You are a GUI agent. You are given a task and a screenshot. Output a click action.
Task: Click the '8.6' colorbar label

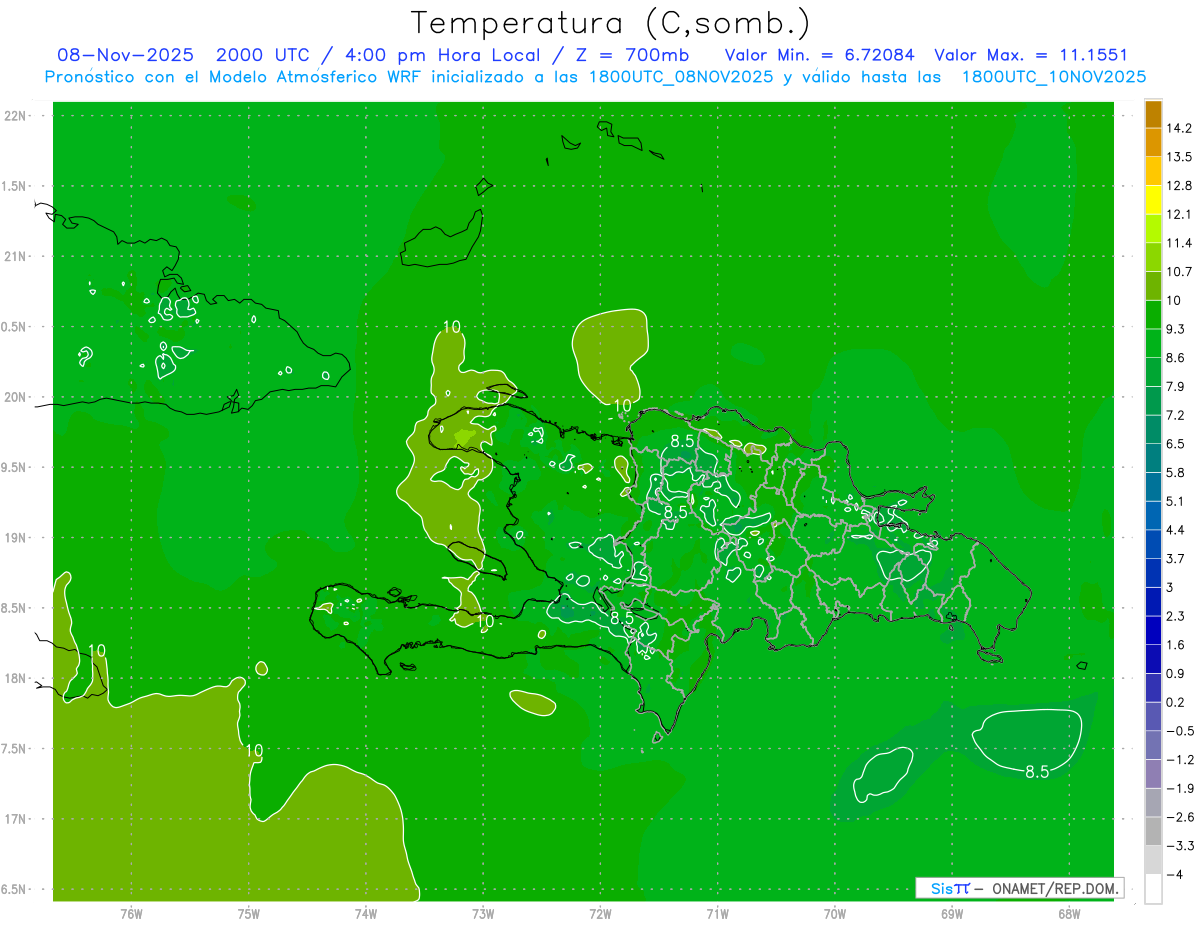tap(1176, 357)
